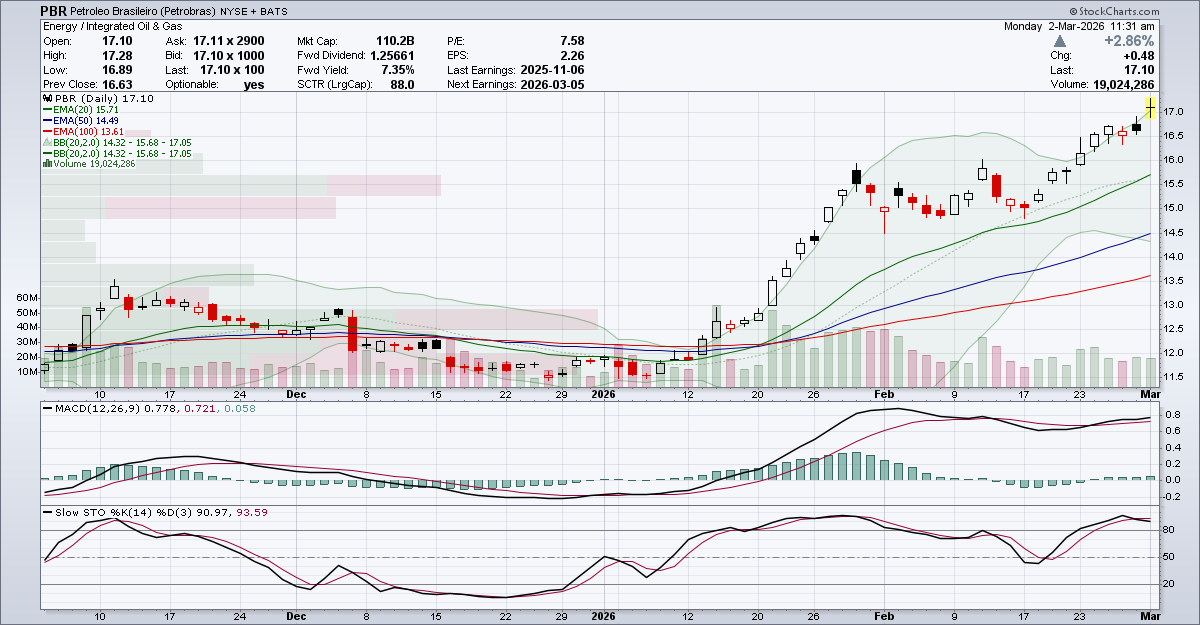The width and height of the screenshot is (1200, 625).
Task: Click the 0.8 MACD axis label
Action: pyautogui.click(x=1171, y=415)
